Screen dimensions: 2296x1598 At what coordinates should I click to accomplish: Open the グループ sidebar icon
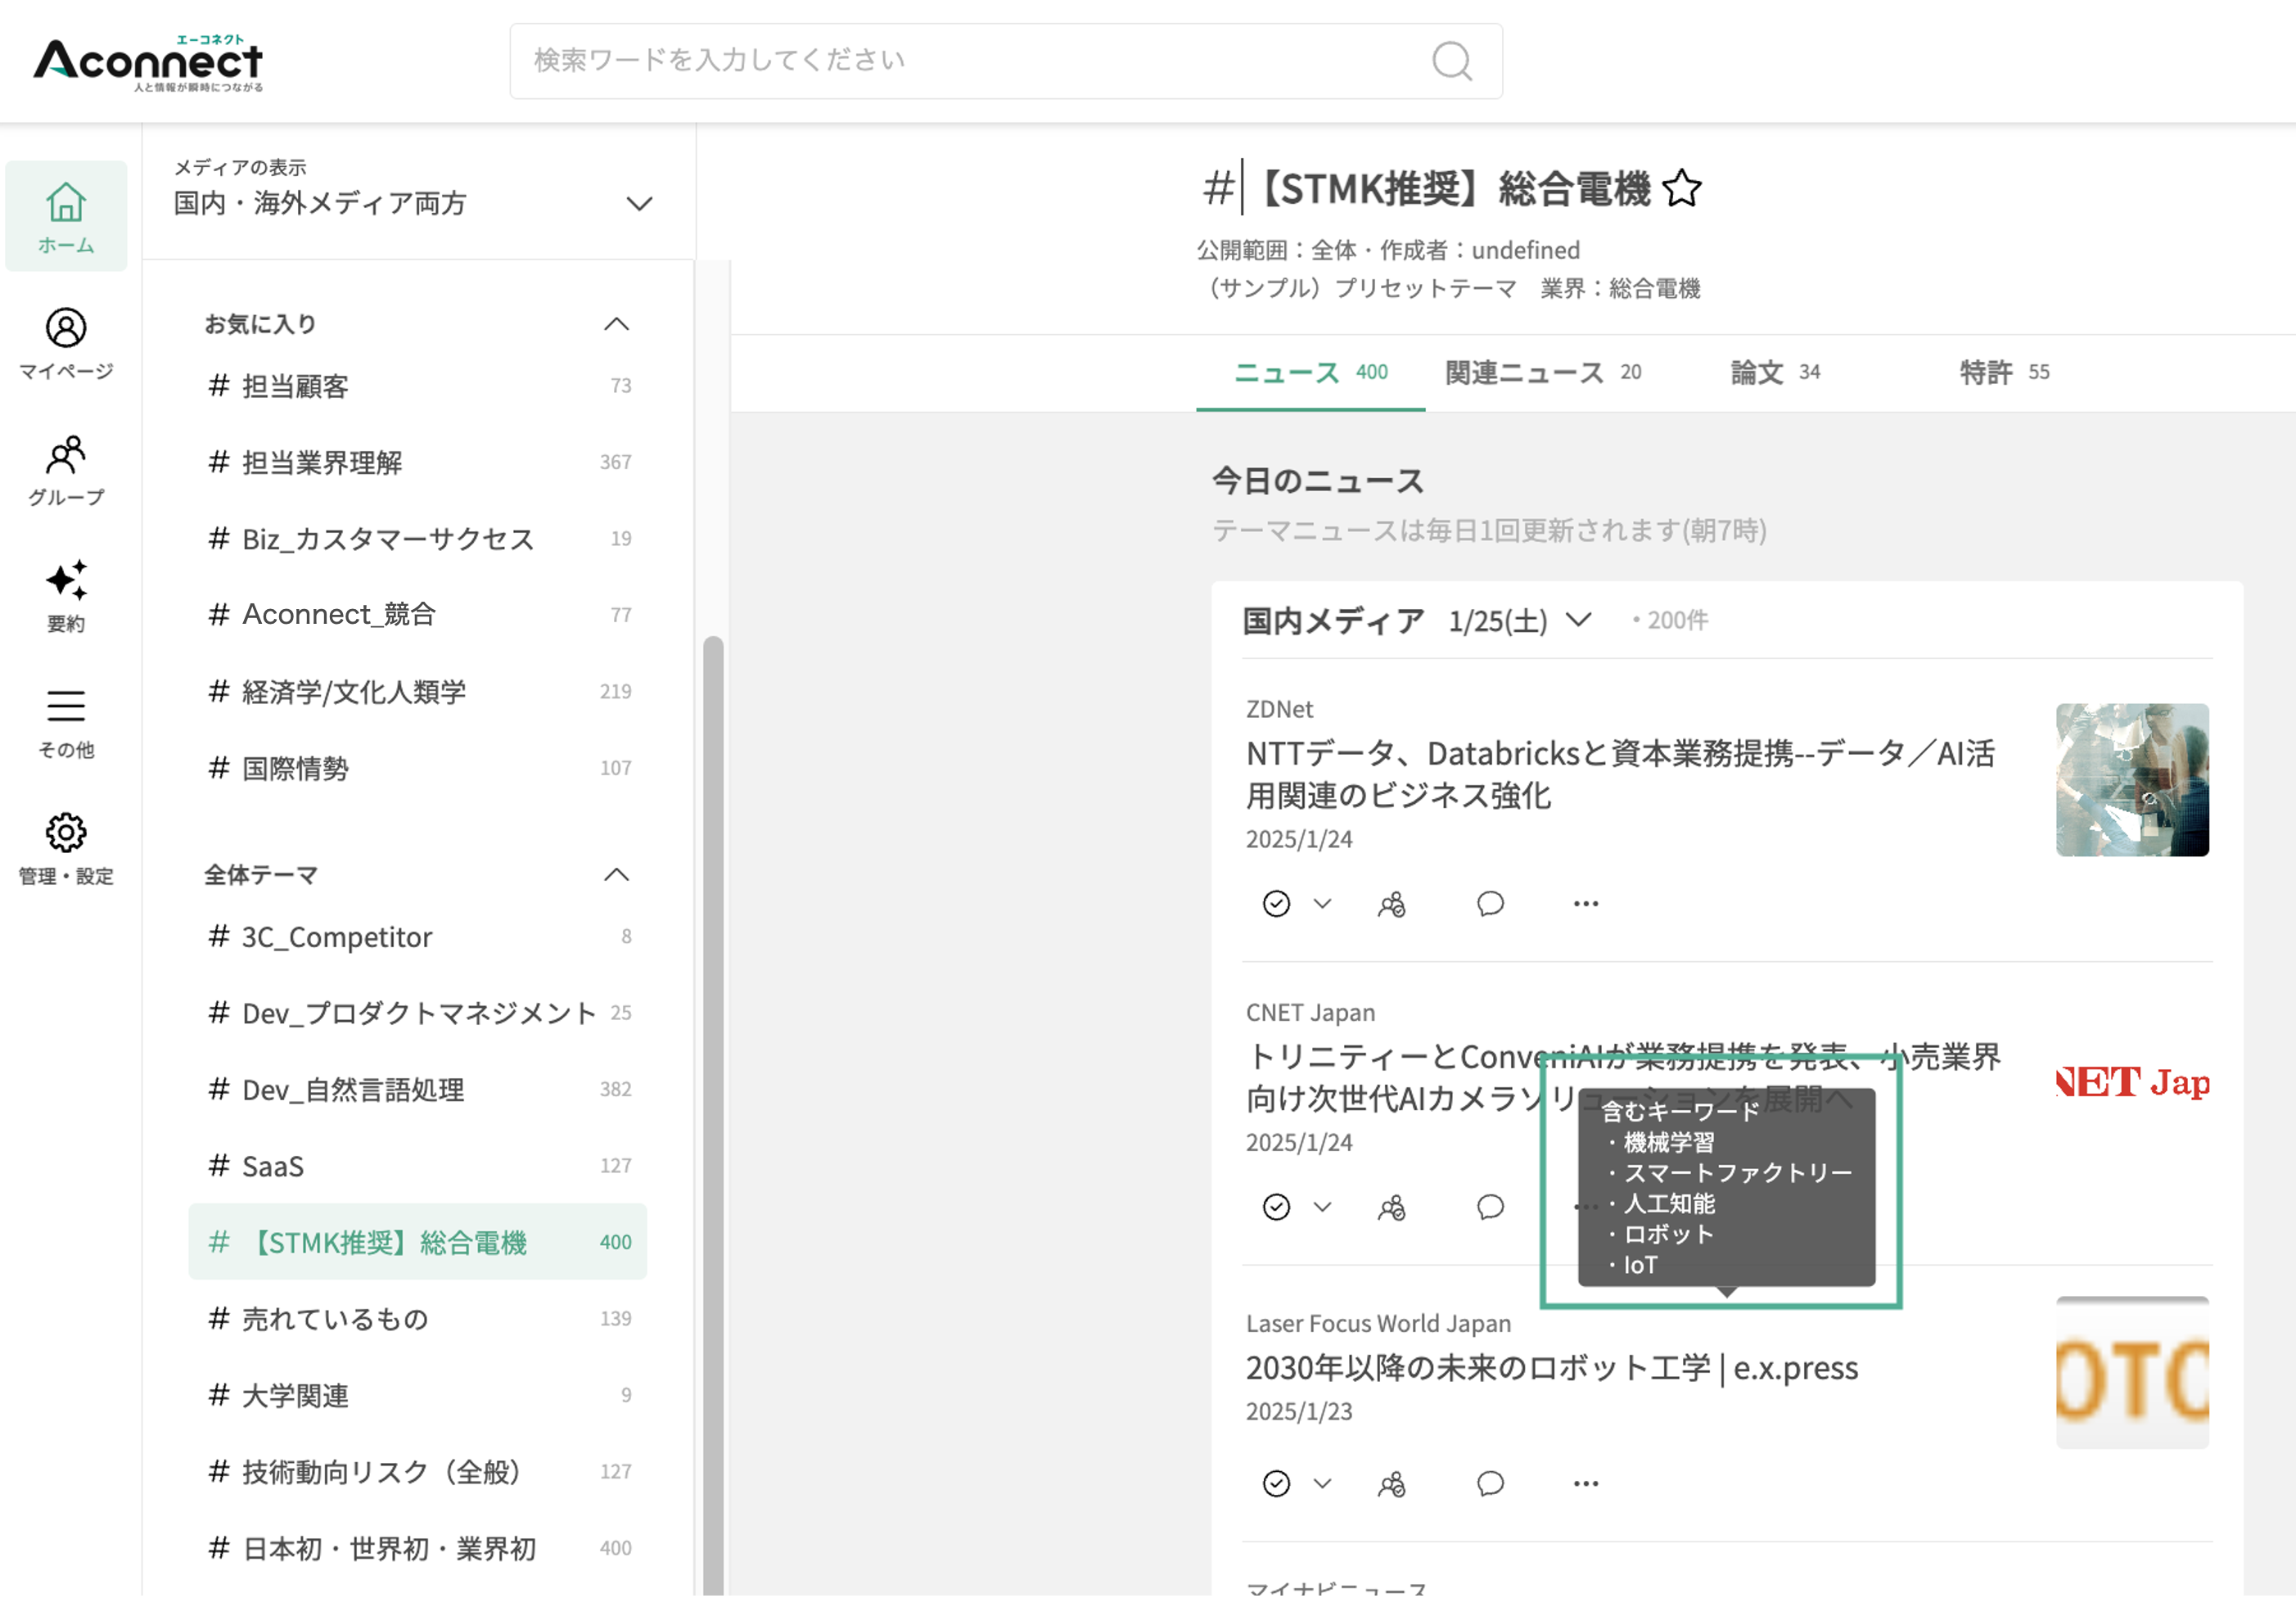click(x=66, y=470)
